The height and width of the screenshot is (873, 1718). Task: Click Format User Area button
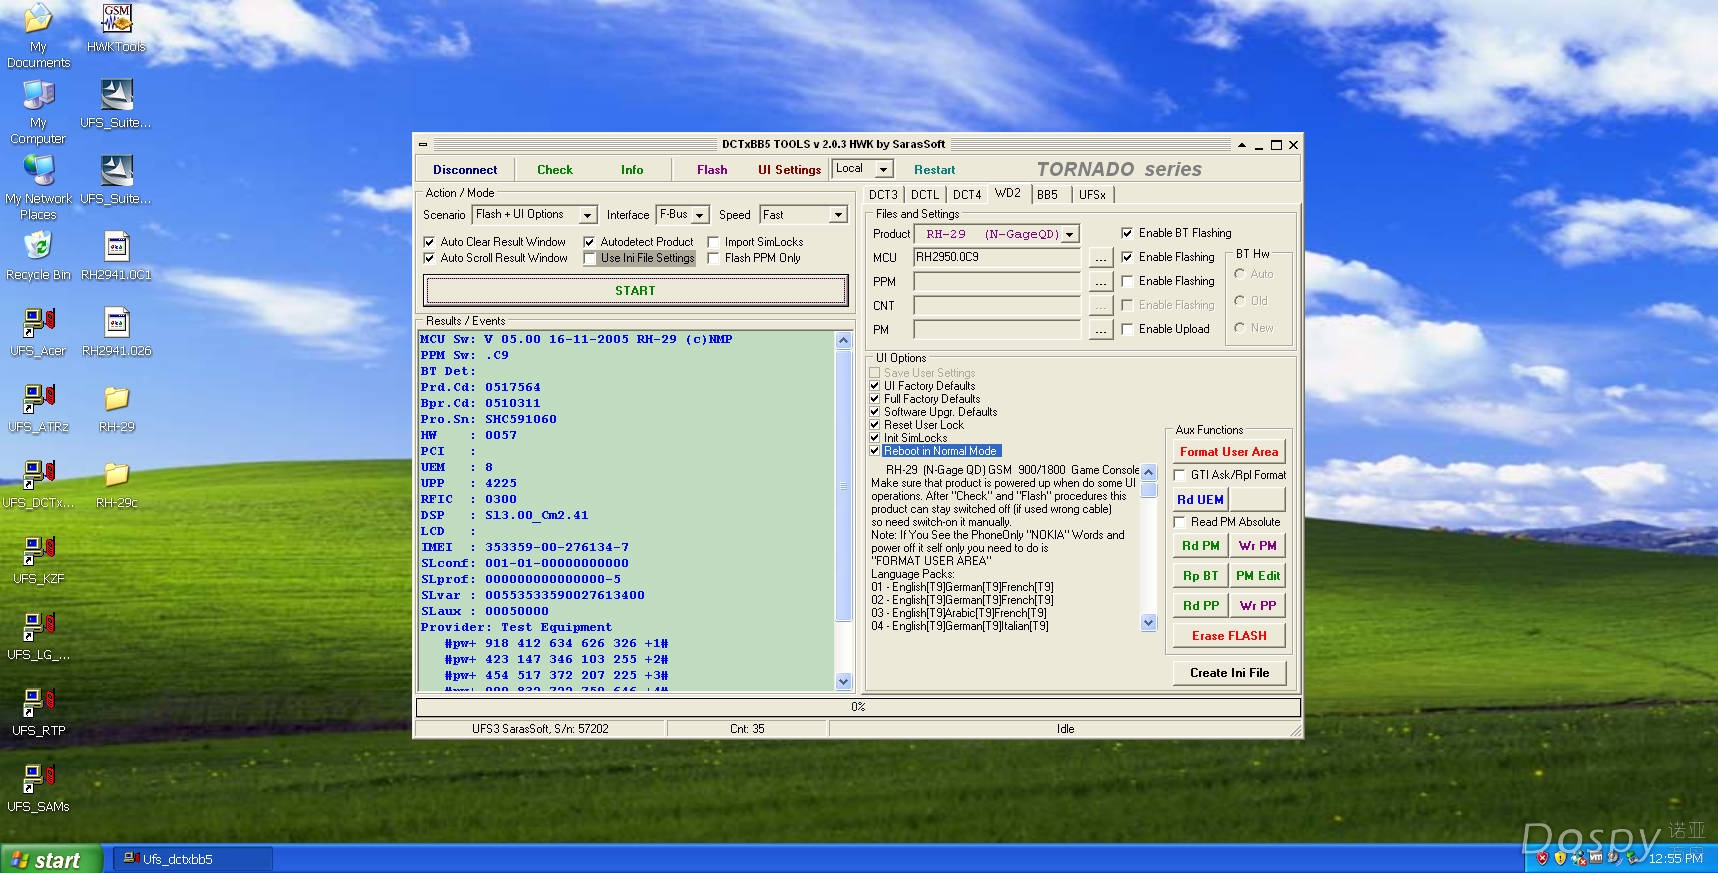1229,452
